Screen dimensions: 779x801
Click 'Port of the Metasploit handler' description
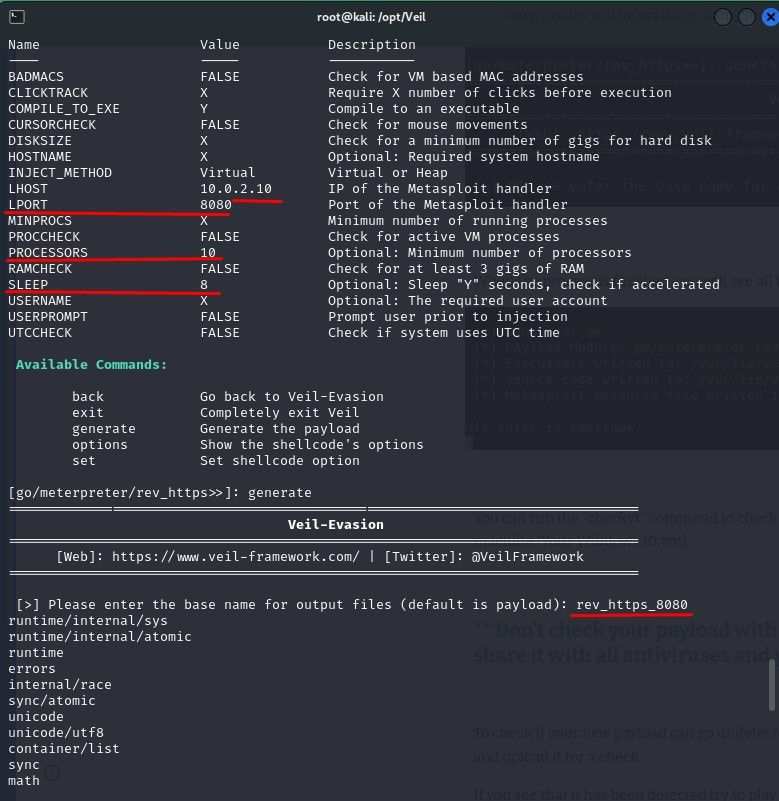[447, 204]
